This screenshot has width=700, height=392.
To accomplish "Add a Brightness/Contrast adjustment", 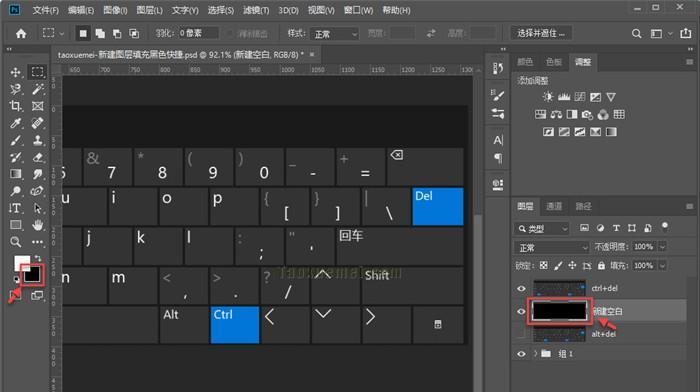I will coord(548,97).
